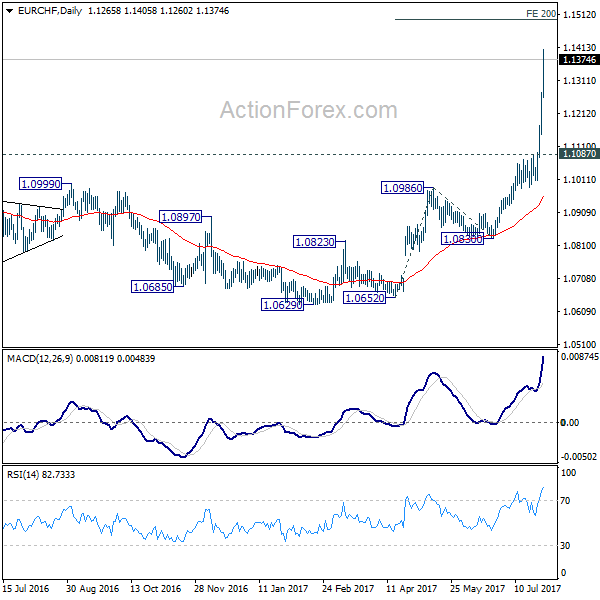Select price label 1.06290

pyautogui.click(x=282, y=305)
